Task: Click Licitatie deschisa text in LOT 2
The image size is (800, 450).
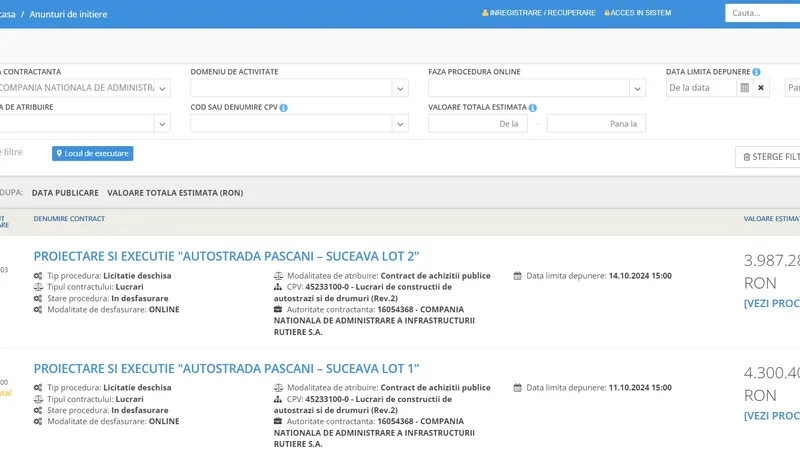Action: pos(137,276)
